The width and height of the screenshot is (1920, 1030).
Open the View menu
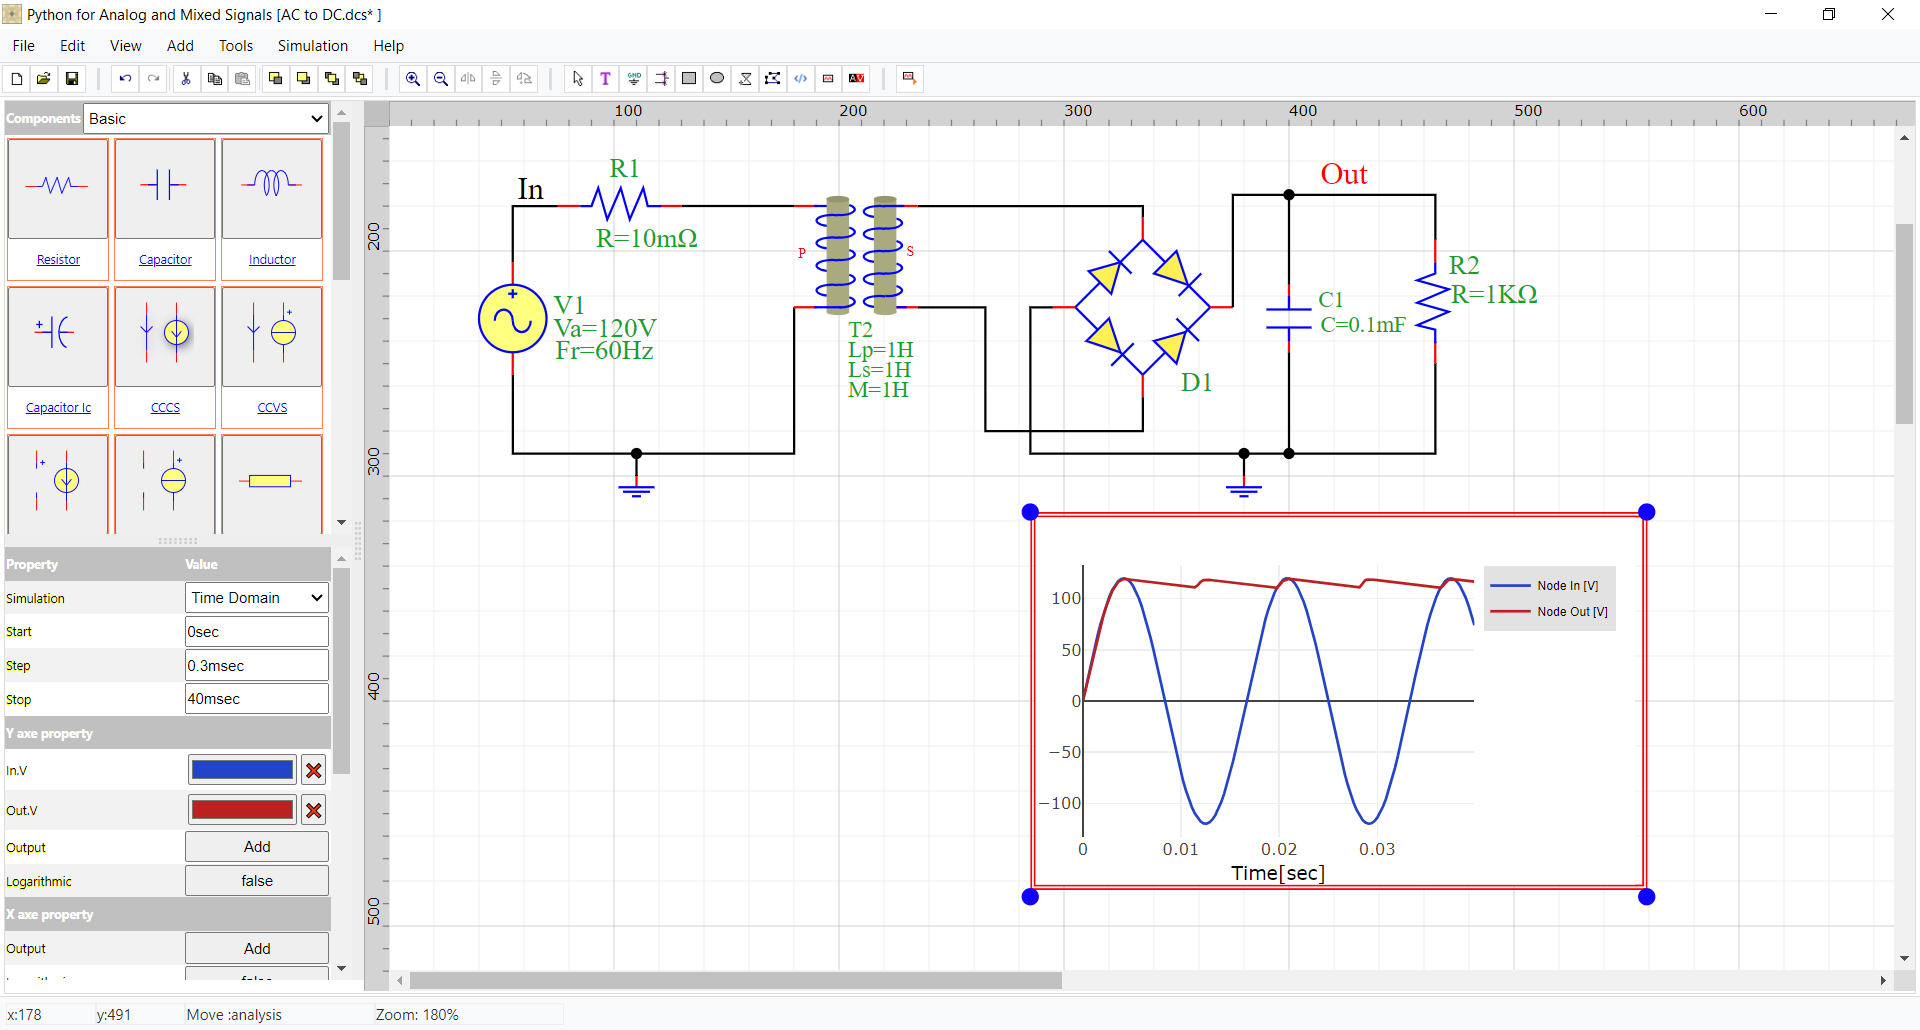[126, 46]
